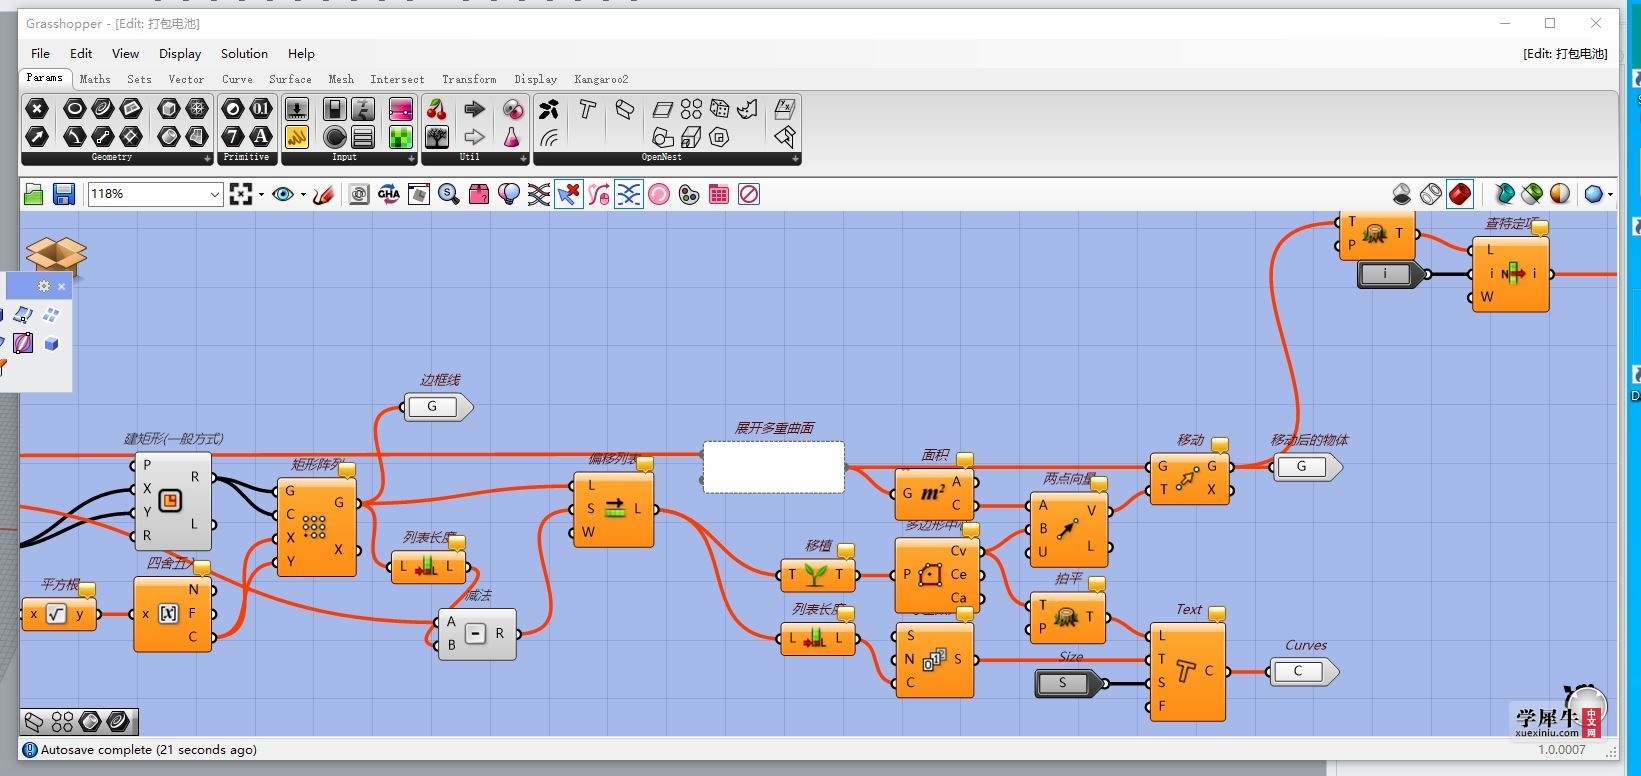
Task: Enable wireframe preview cylinder icon
Action: point(1431,194)
